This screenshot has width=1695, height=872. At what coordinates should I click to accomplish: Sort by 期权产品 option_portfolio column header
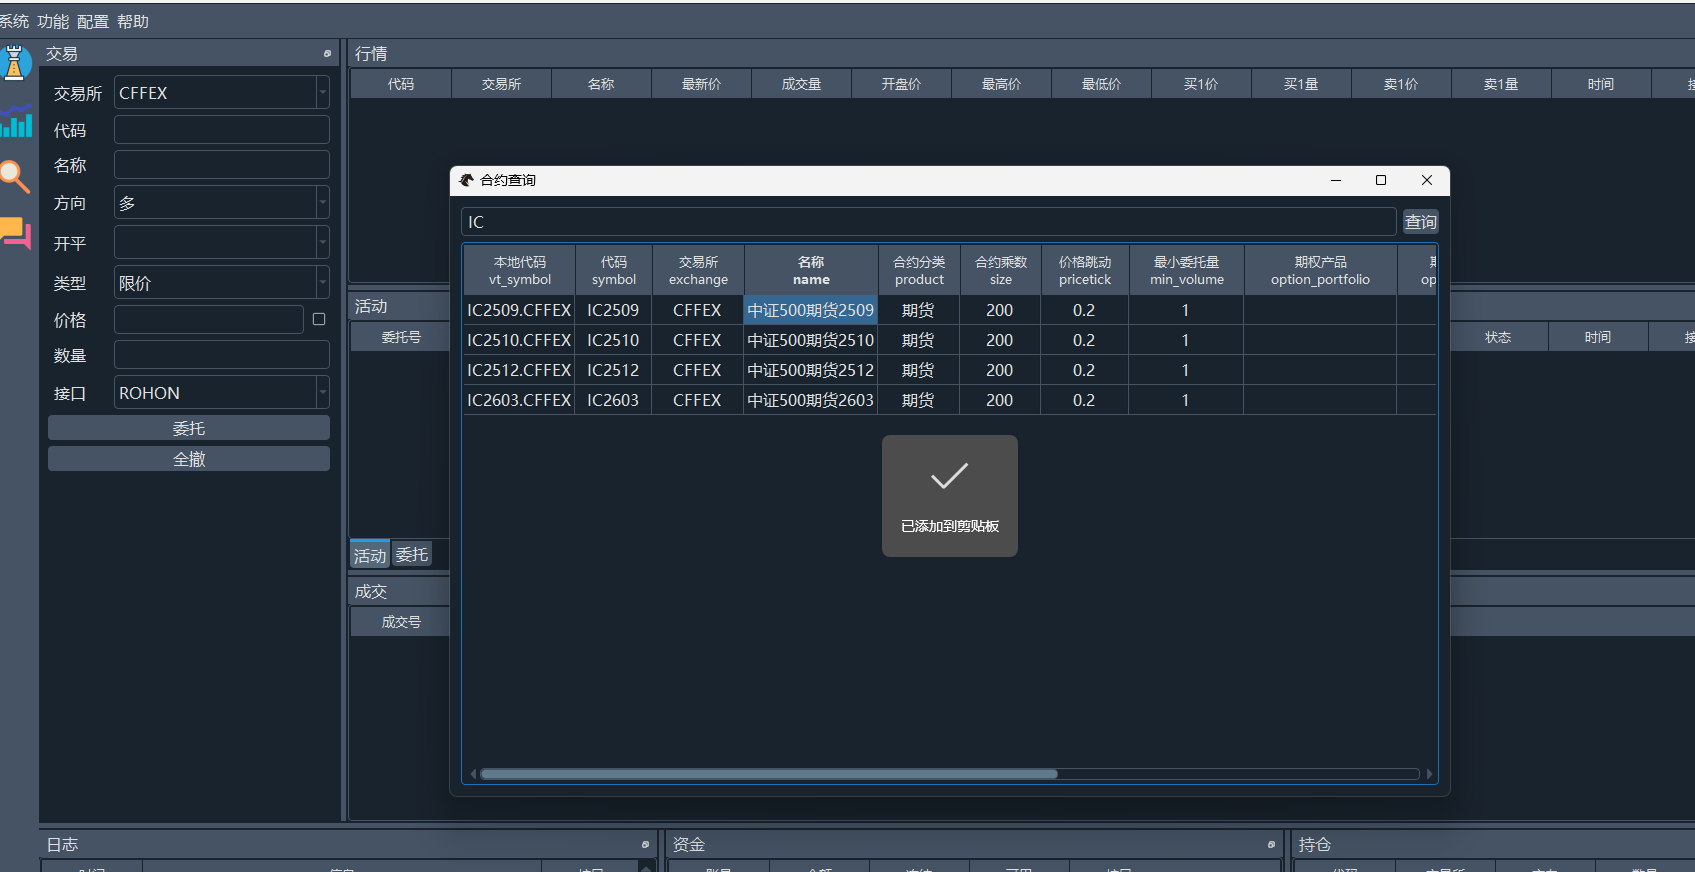(1320, 270)
